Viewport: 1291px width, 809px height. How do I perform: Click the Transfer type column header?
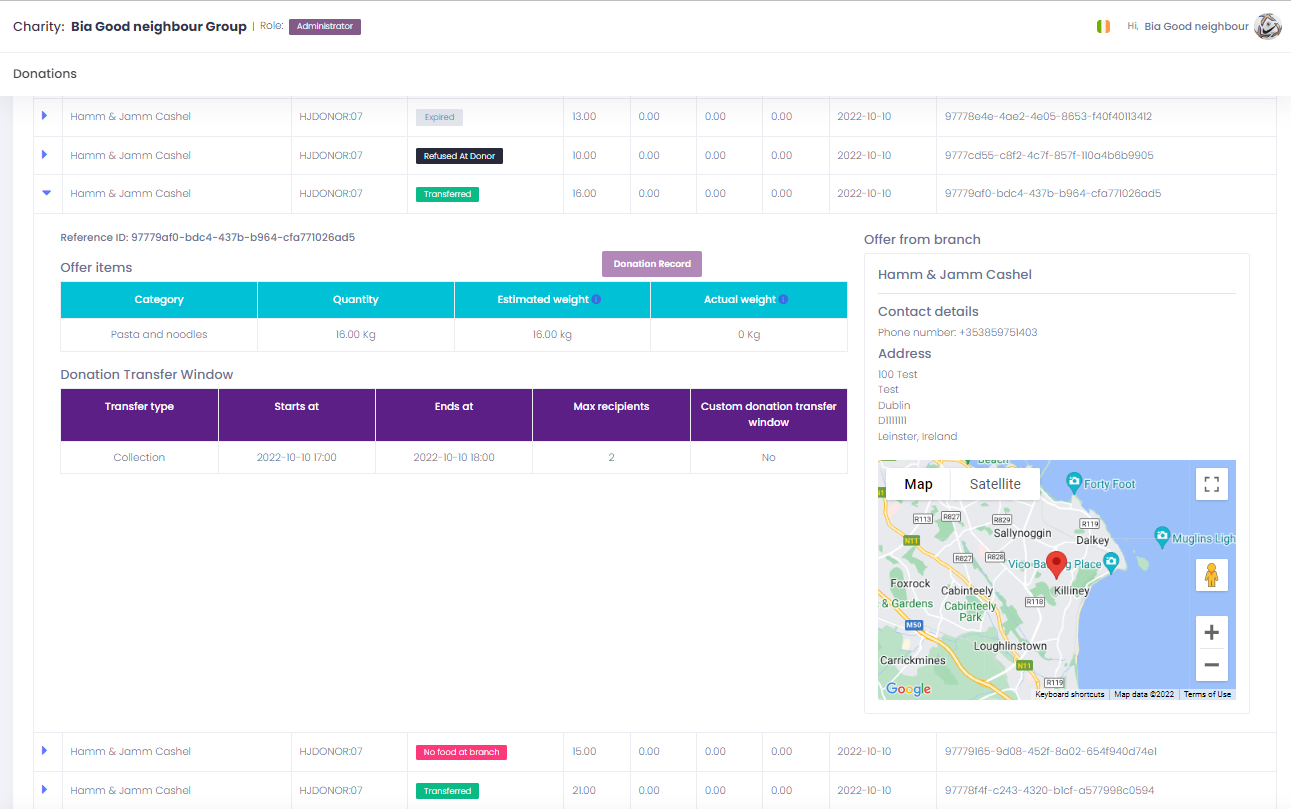[x=139, y=414]
